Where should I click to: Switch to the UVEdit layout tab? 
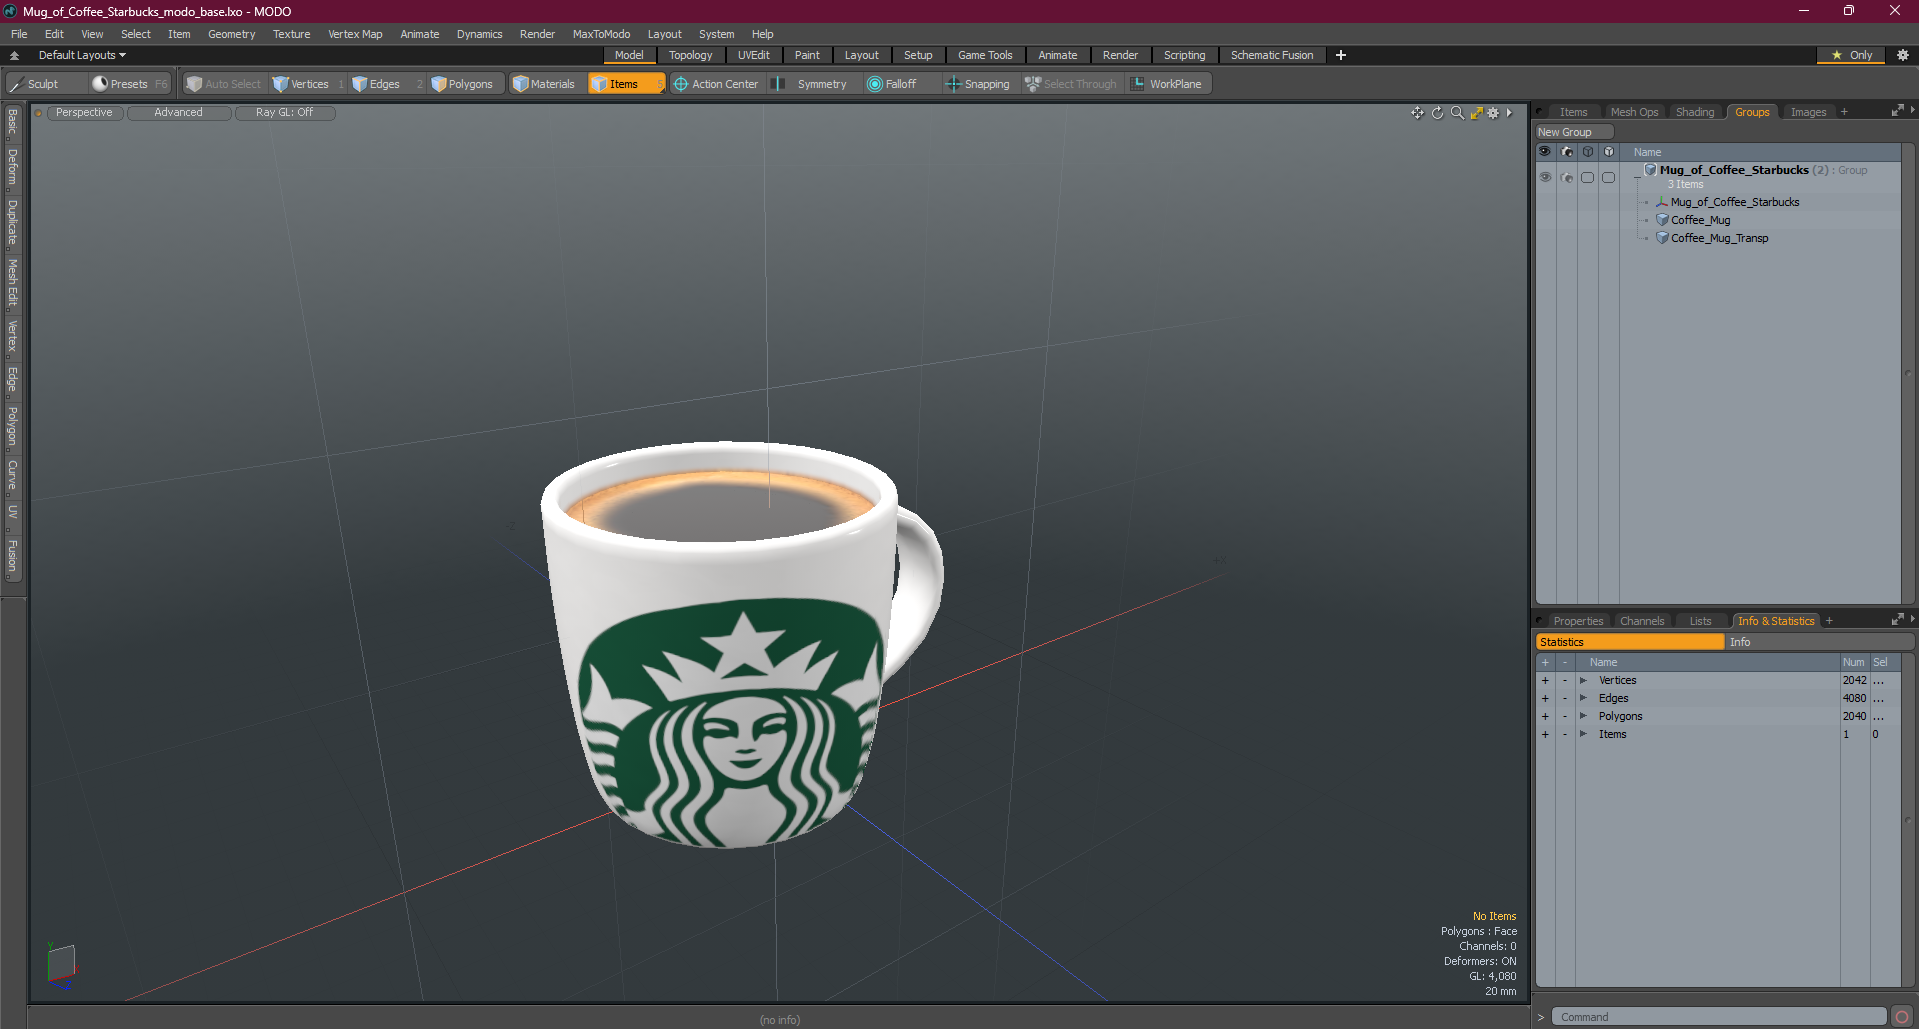point(753,55)
